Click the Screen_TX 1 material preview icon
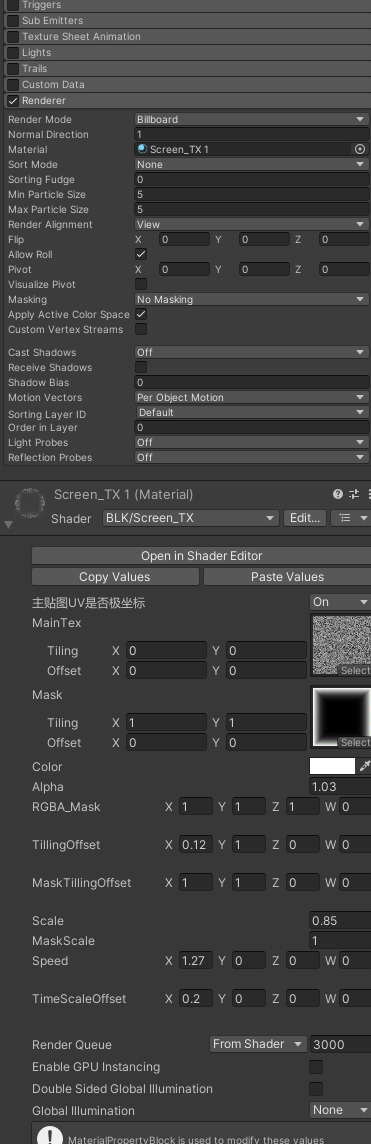 [x=30, y=503]
